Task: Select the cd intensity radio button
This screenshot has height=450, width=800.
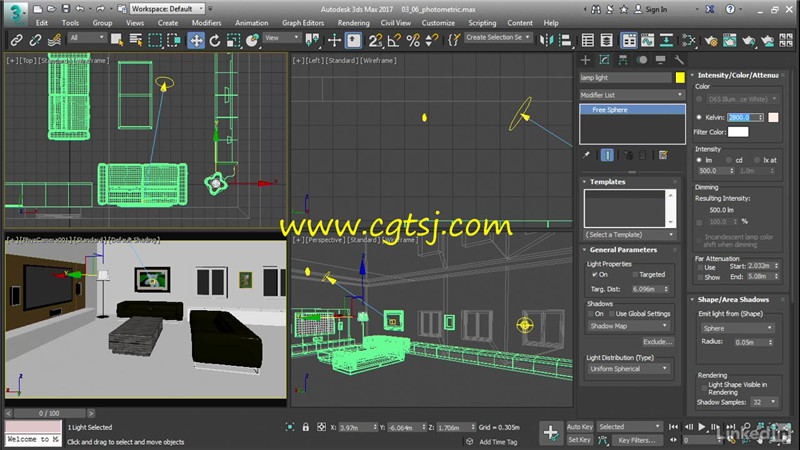Action: (729, 160)
